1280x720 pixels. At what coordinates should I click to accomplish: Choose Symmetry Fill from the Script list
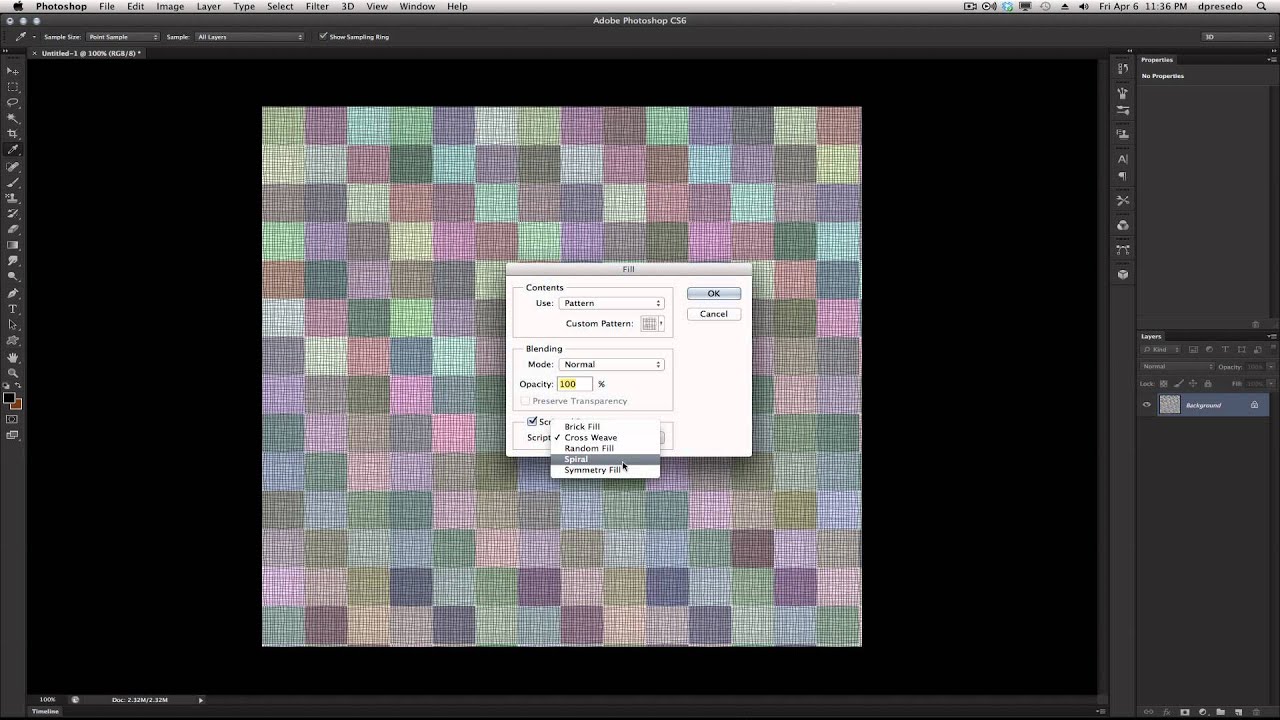[605, 470]
